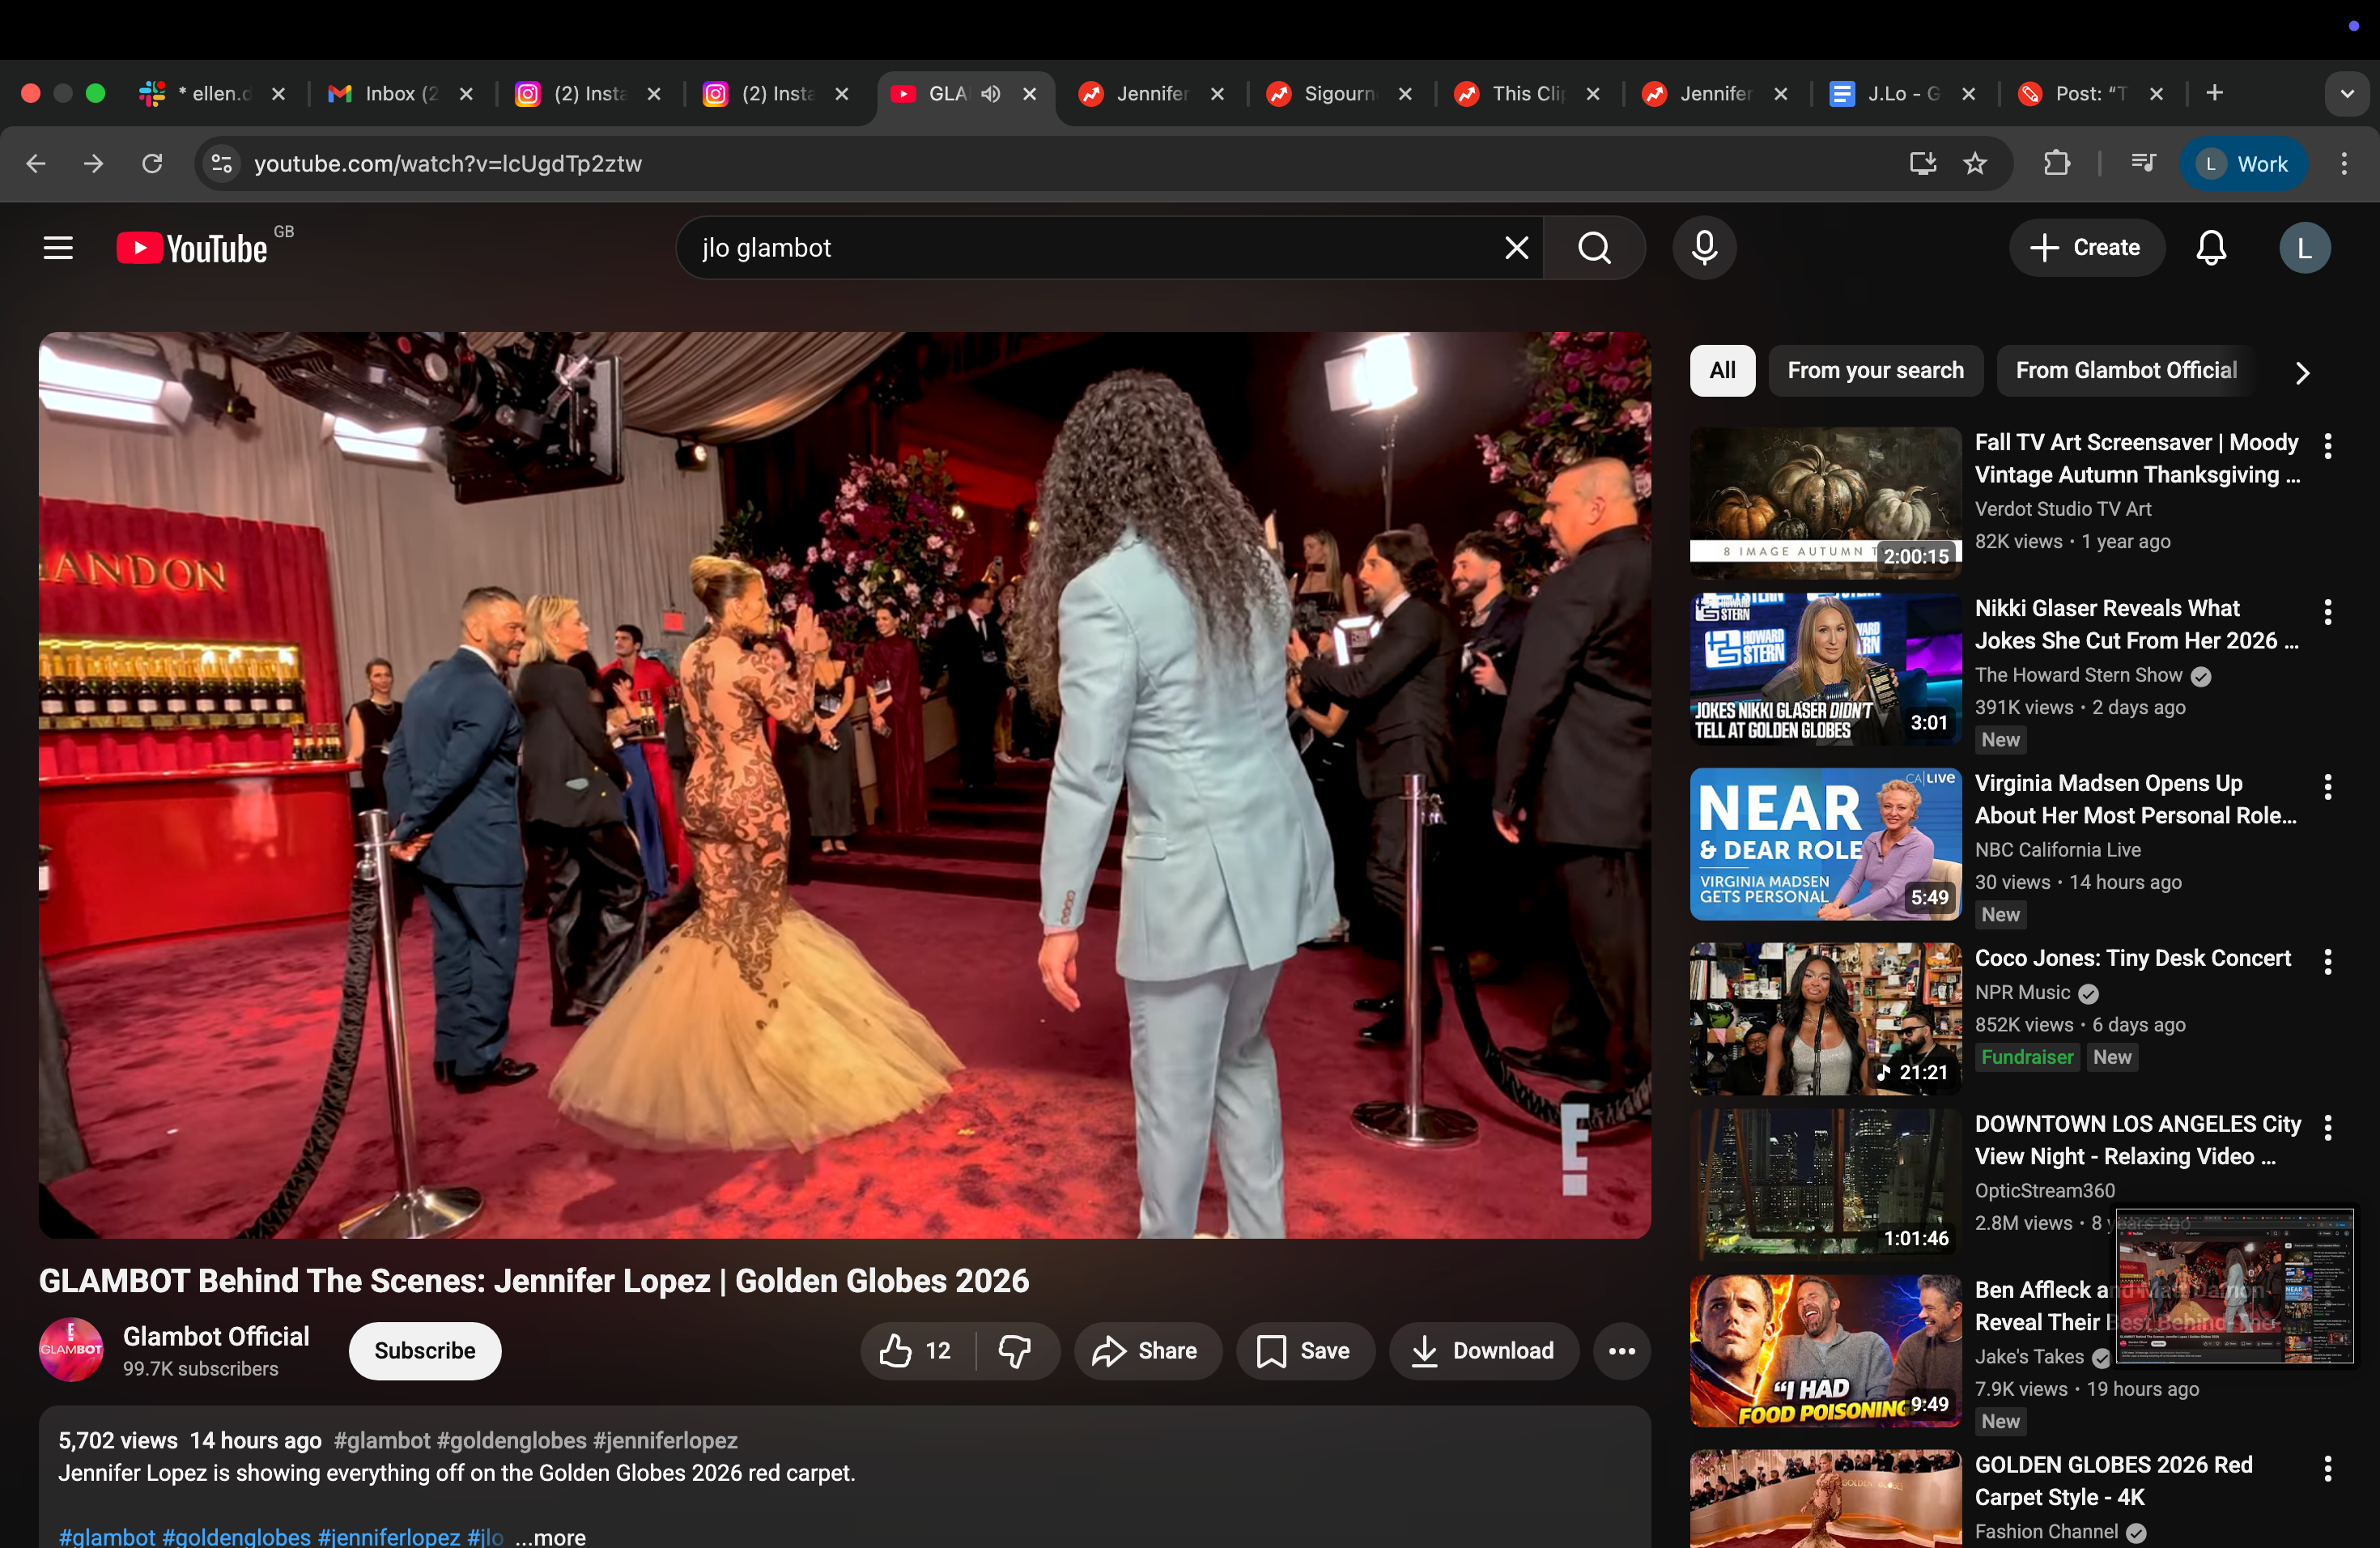
Task: Open the Glambot Official channel name
Action: click(216, 1336)
